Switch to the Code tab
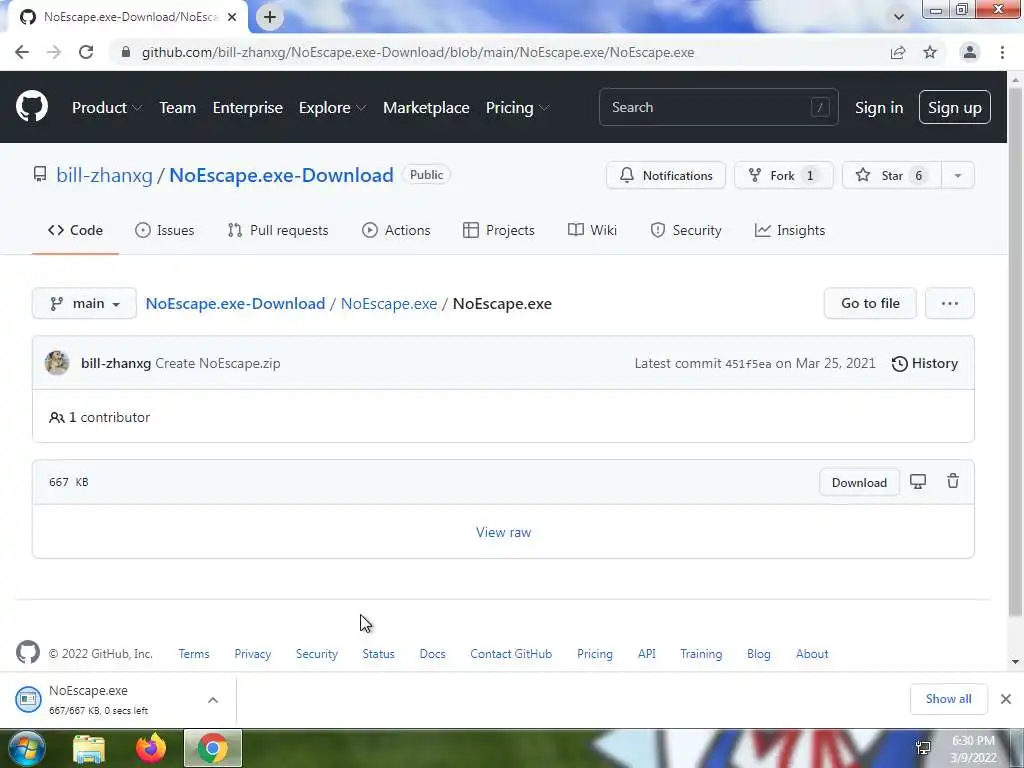The image size is (1024, 768). coord(75,231)
